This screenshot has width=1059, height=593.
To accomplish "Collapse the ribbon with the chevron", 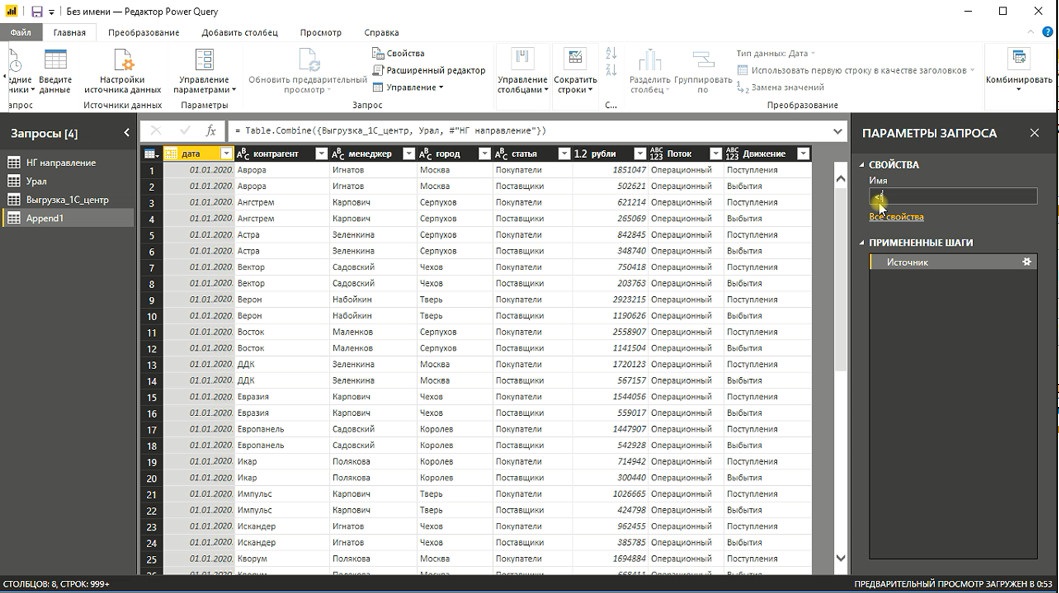I will pos(1031,32).
